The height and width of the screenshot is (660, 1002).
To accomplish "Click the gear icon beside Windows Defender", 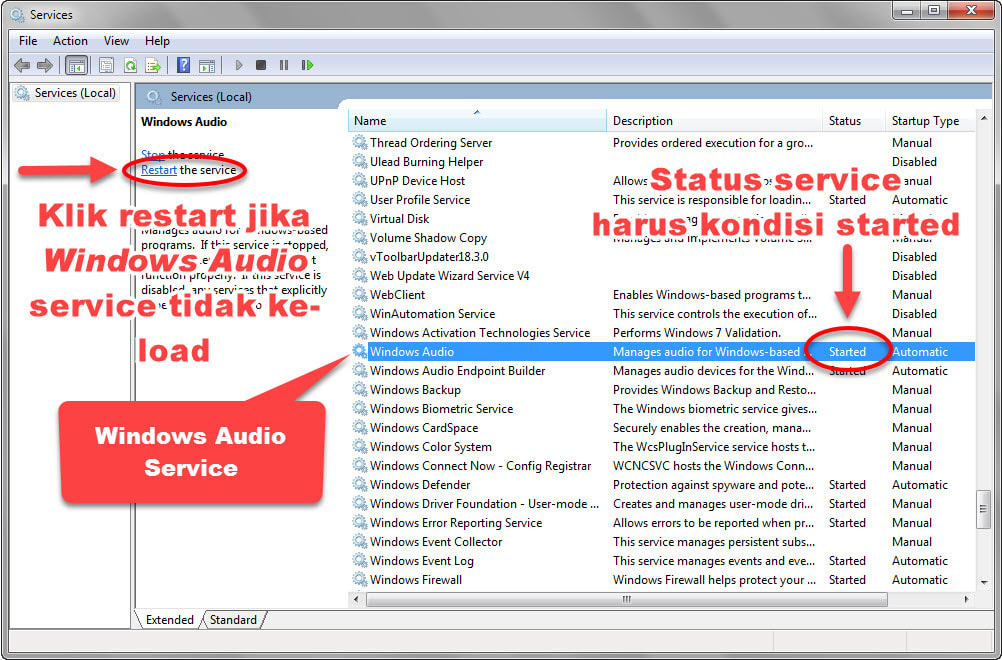I will tap(360, 485).
